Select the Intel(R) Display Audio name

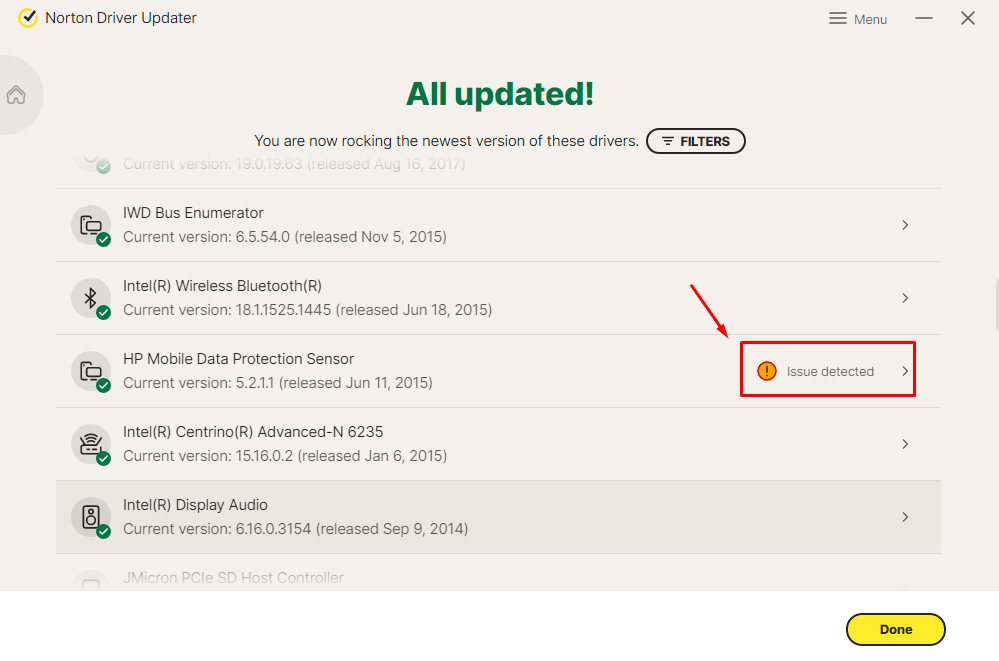pyautogui.click(x=195, y=505)
